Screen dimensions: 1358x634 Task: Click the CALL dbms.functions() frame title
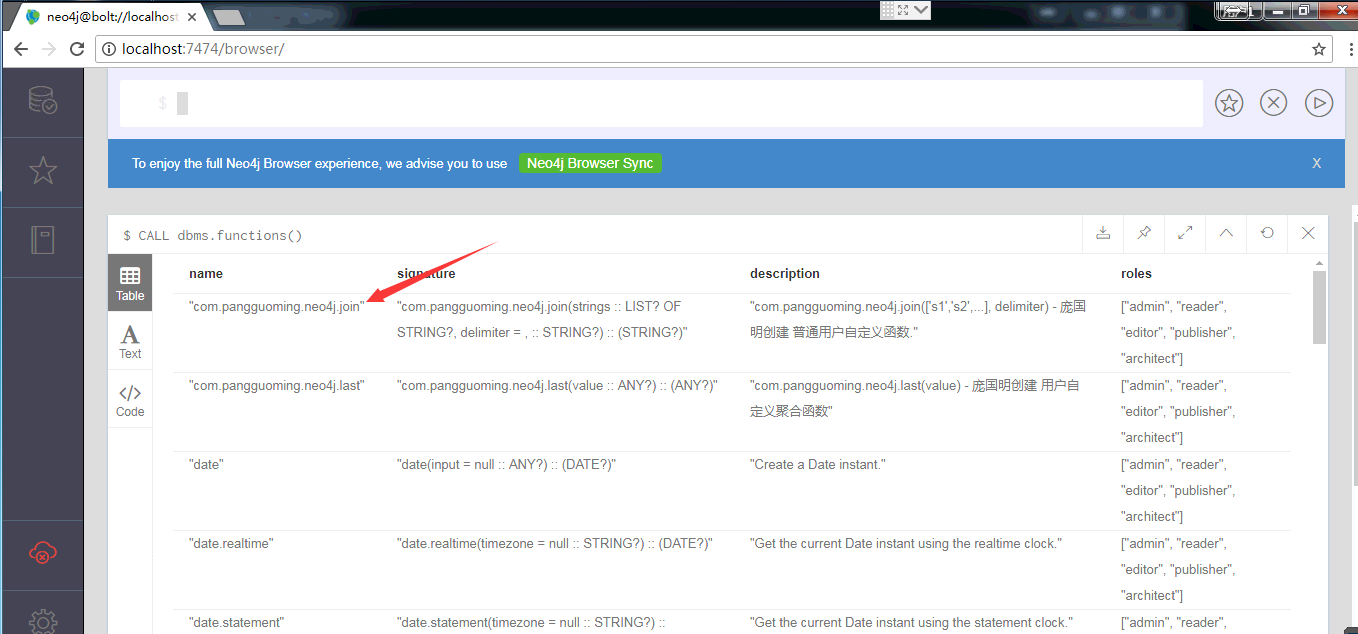(x=212, y=236)
